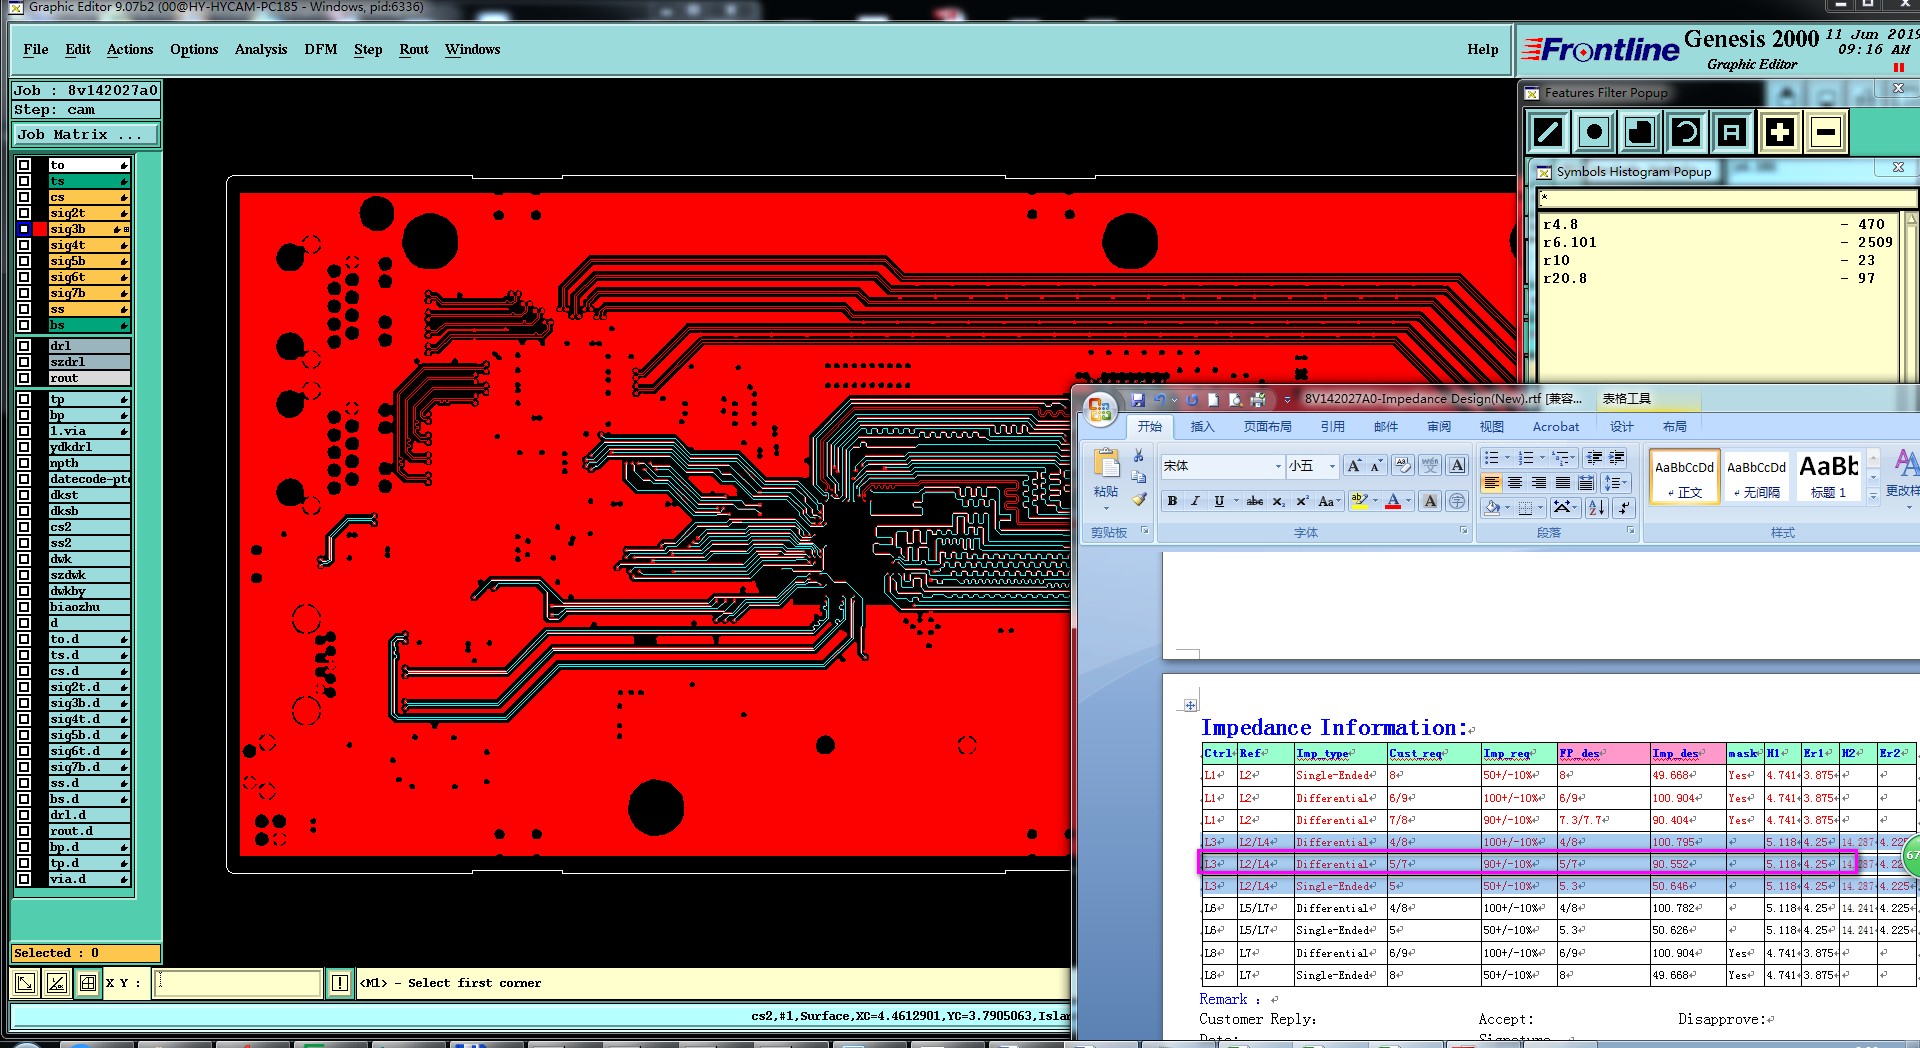
Task: Open the Analysis menu
Action: pyautogui.click(x=260, y=50)
